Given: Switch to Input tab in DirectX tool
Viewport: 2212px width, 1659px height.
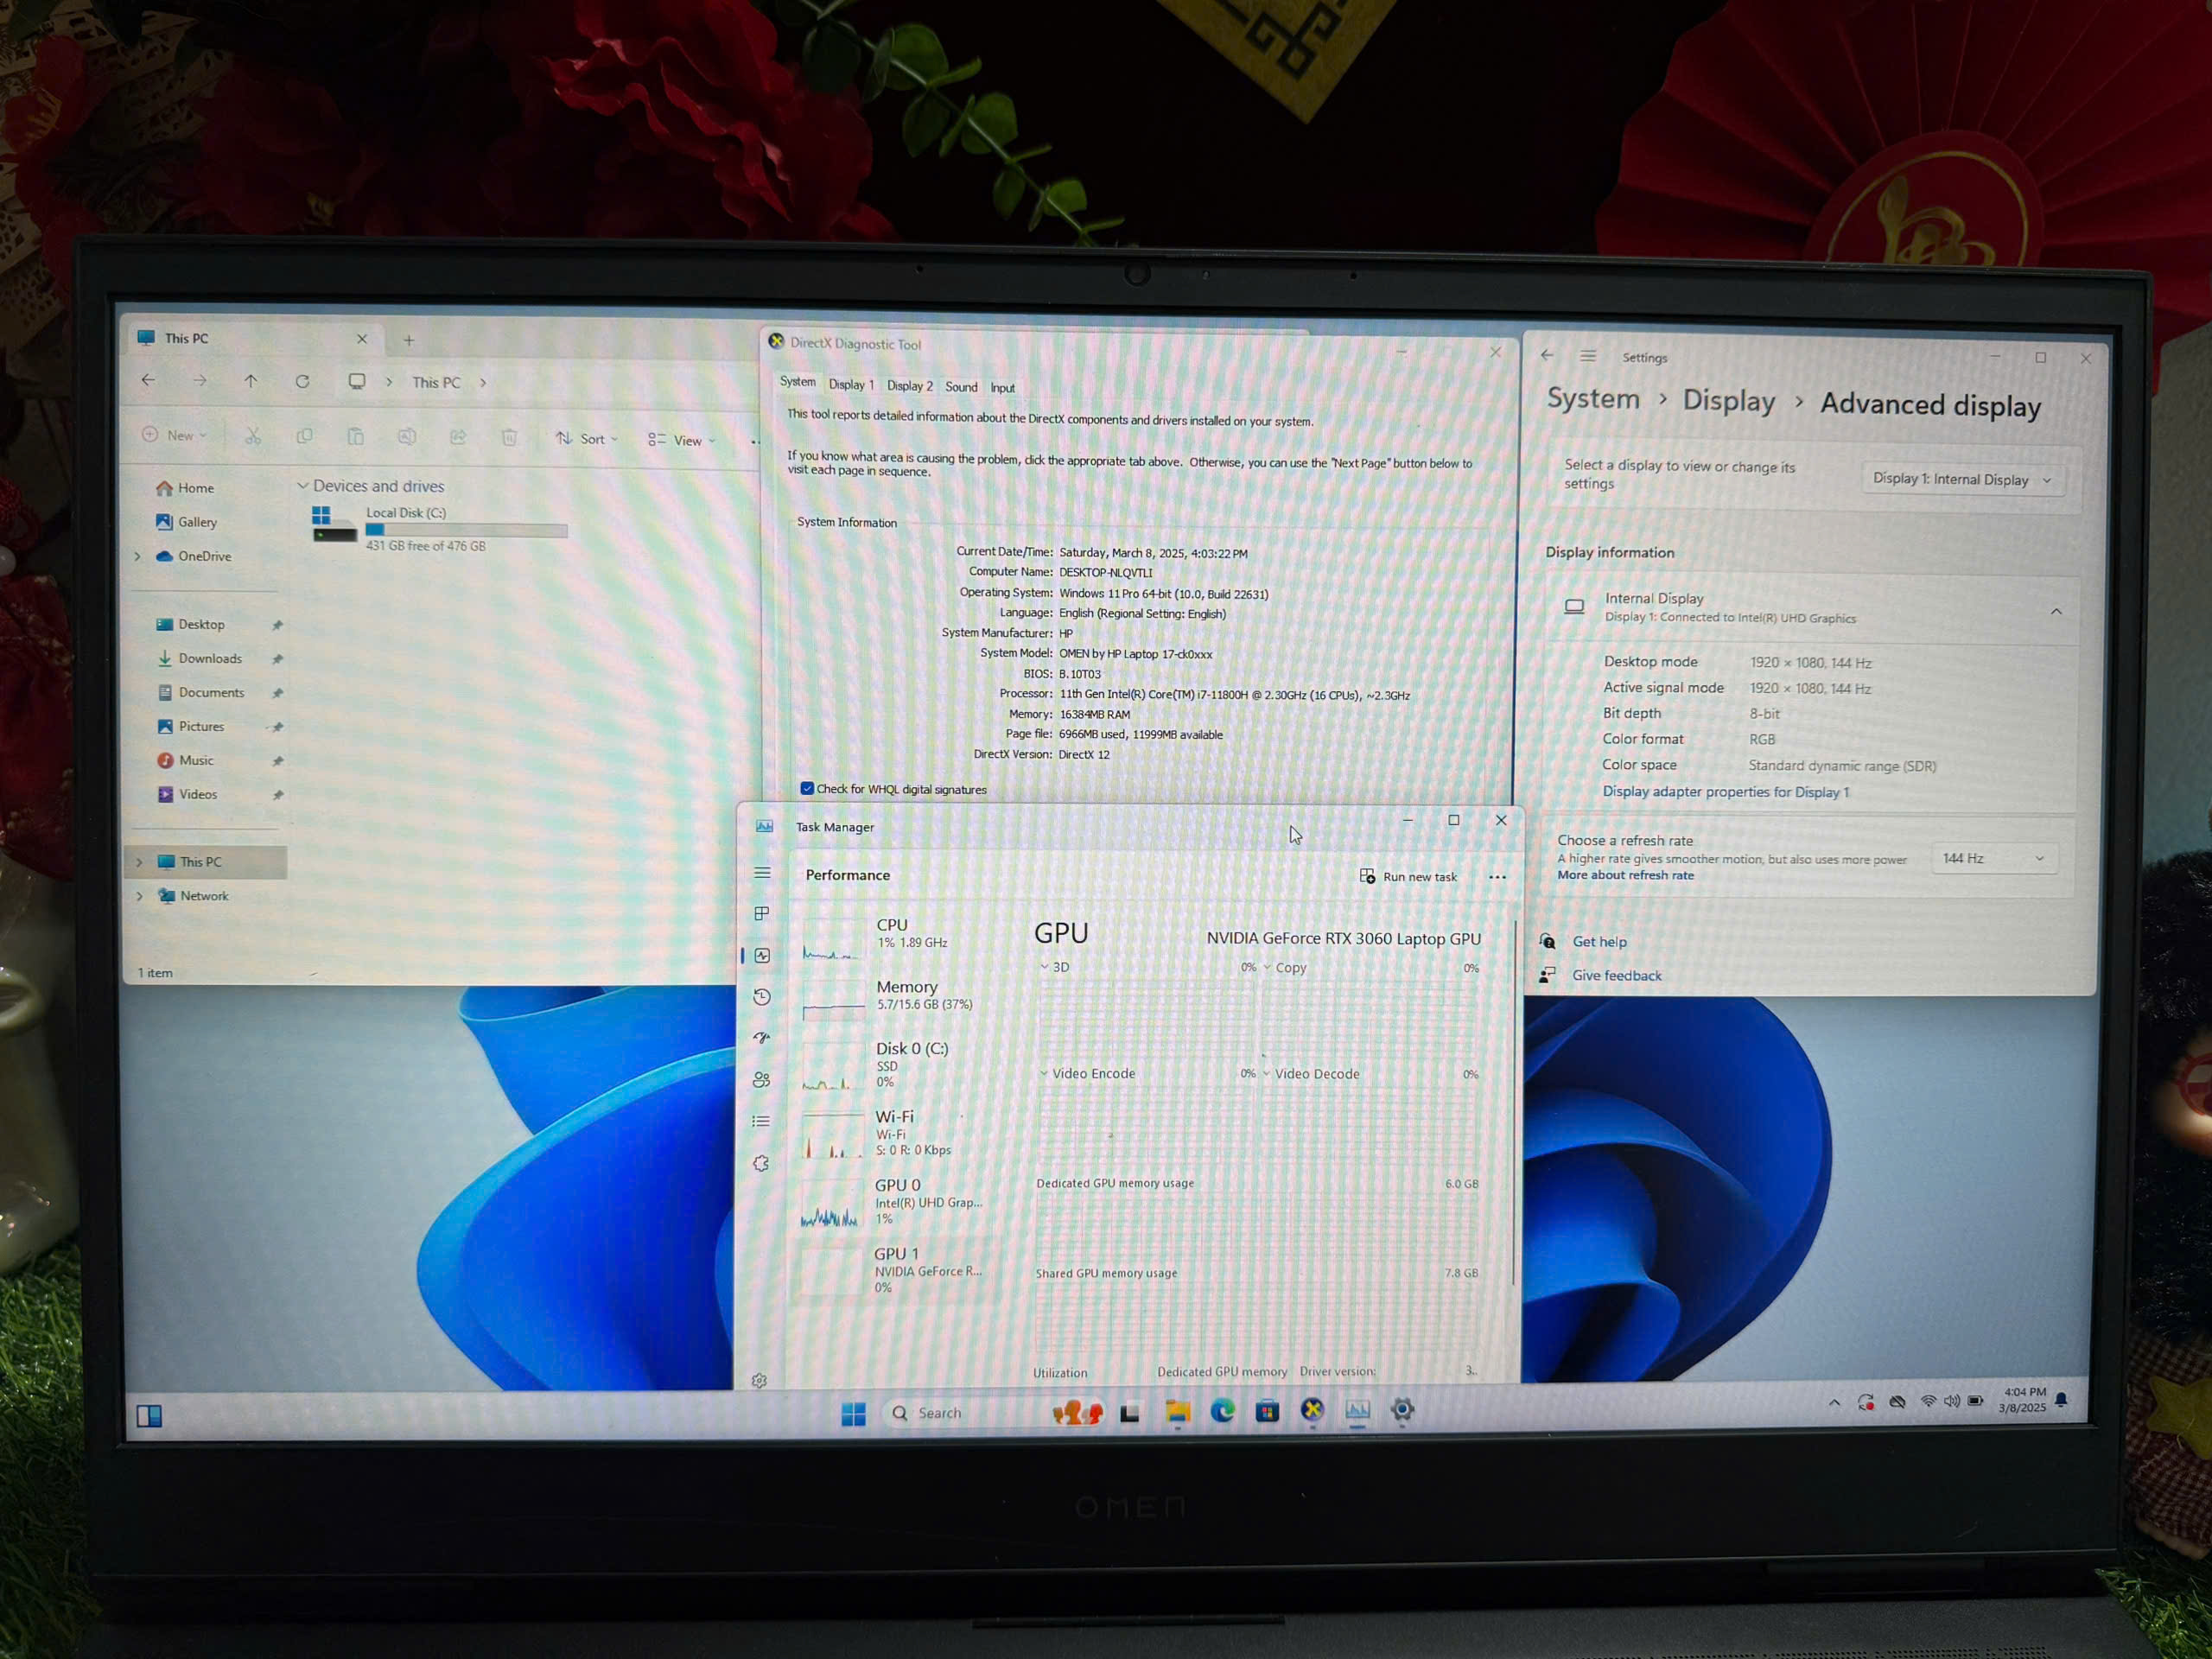Looking at the screenshot, I should (x=1002, y=387).
